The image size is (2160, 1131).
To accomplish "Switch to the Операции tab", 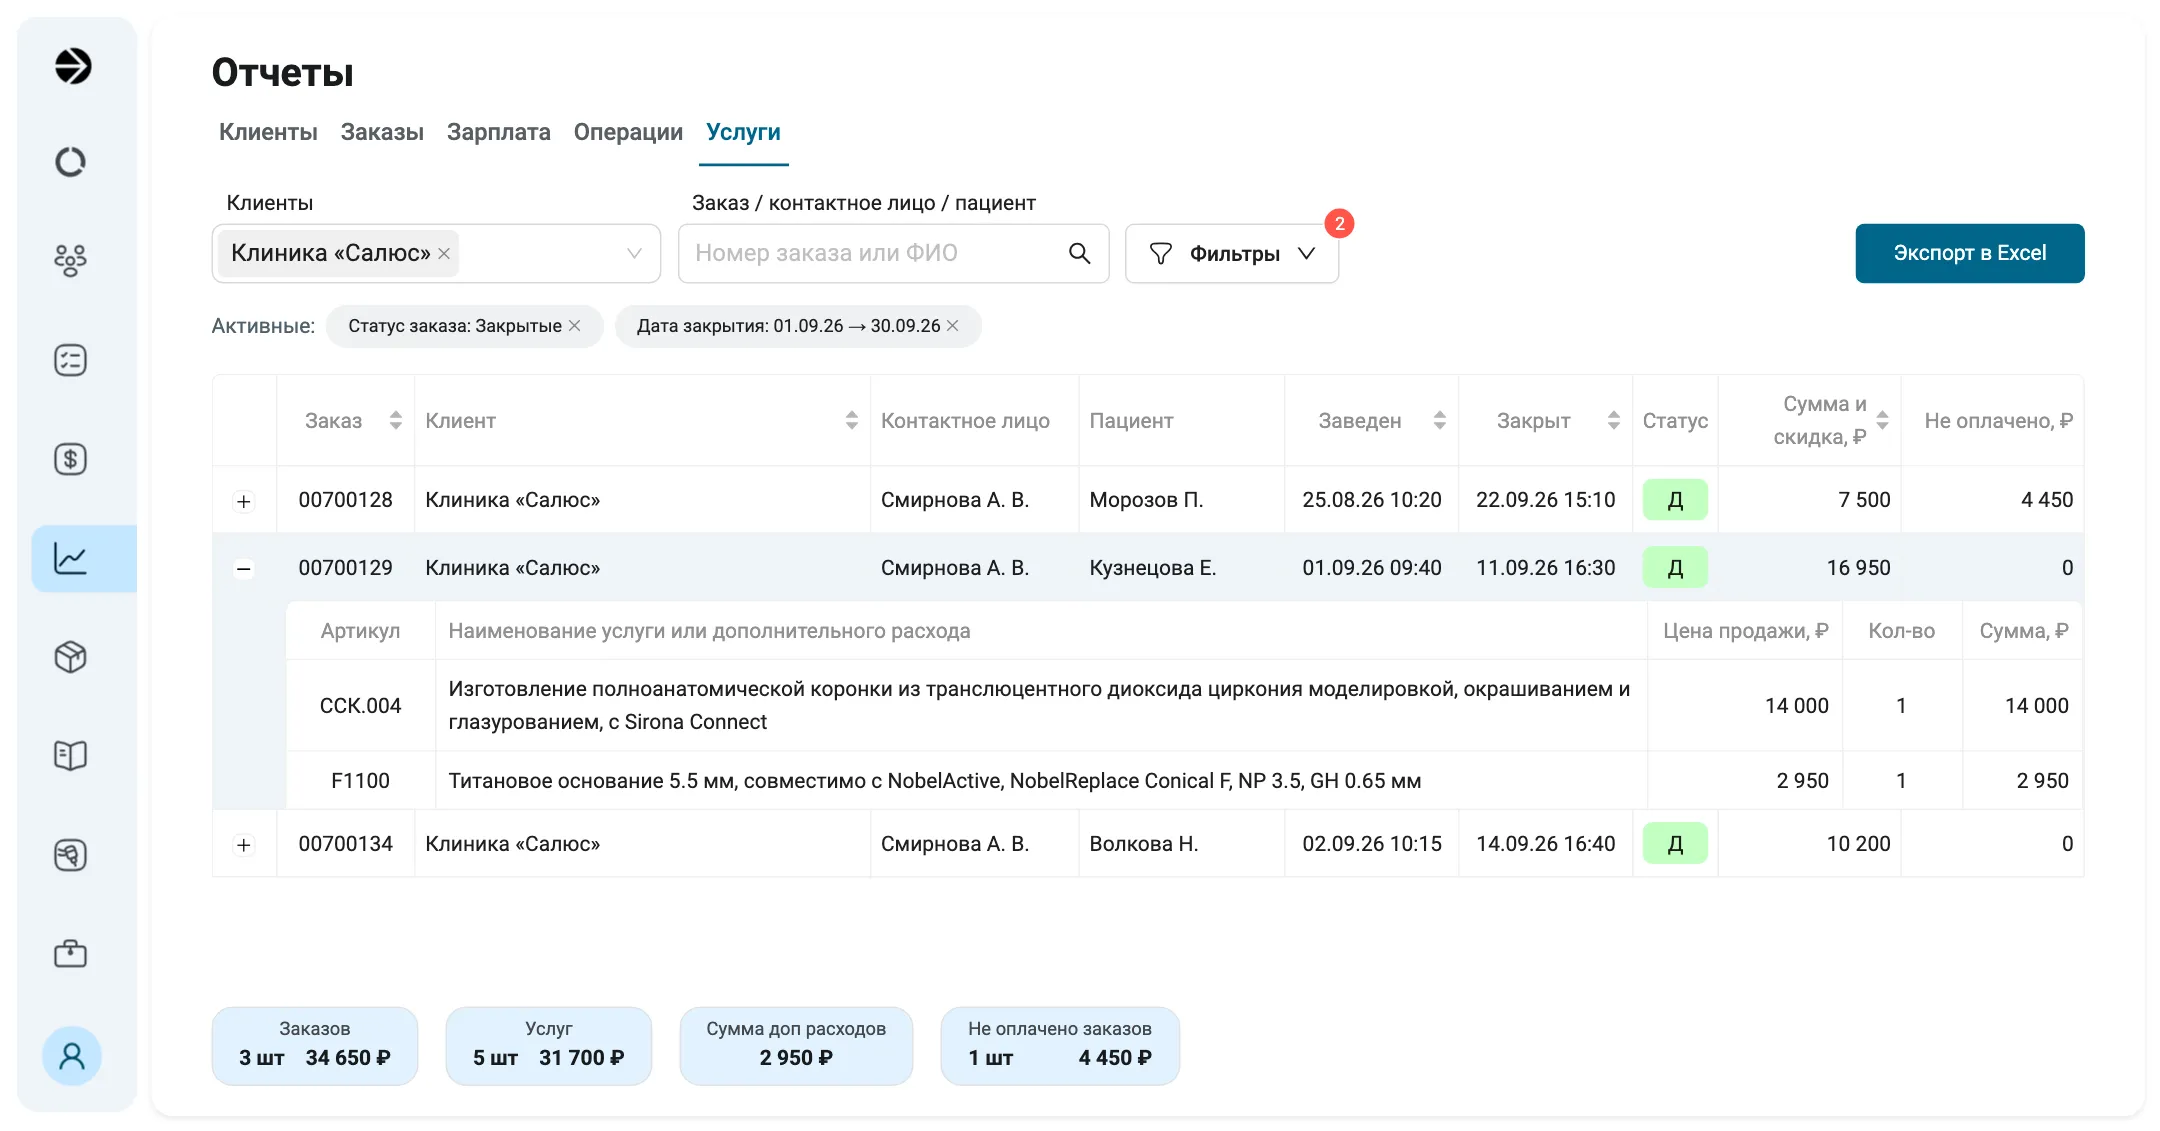I will pyautogui.click(x=628, y=132).
